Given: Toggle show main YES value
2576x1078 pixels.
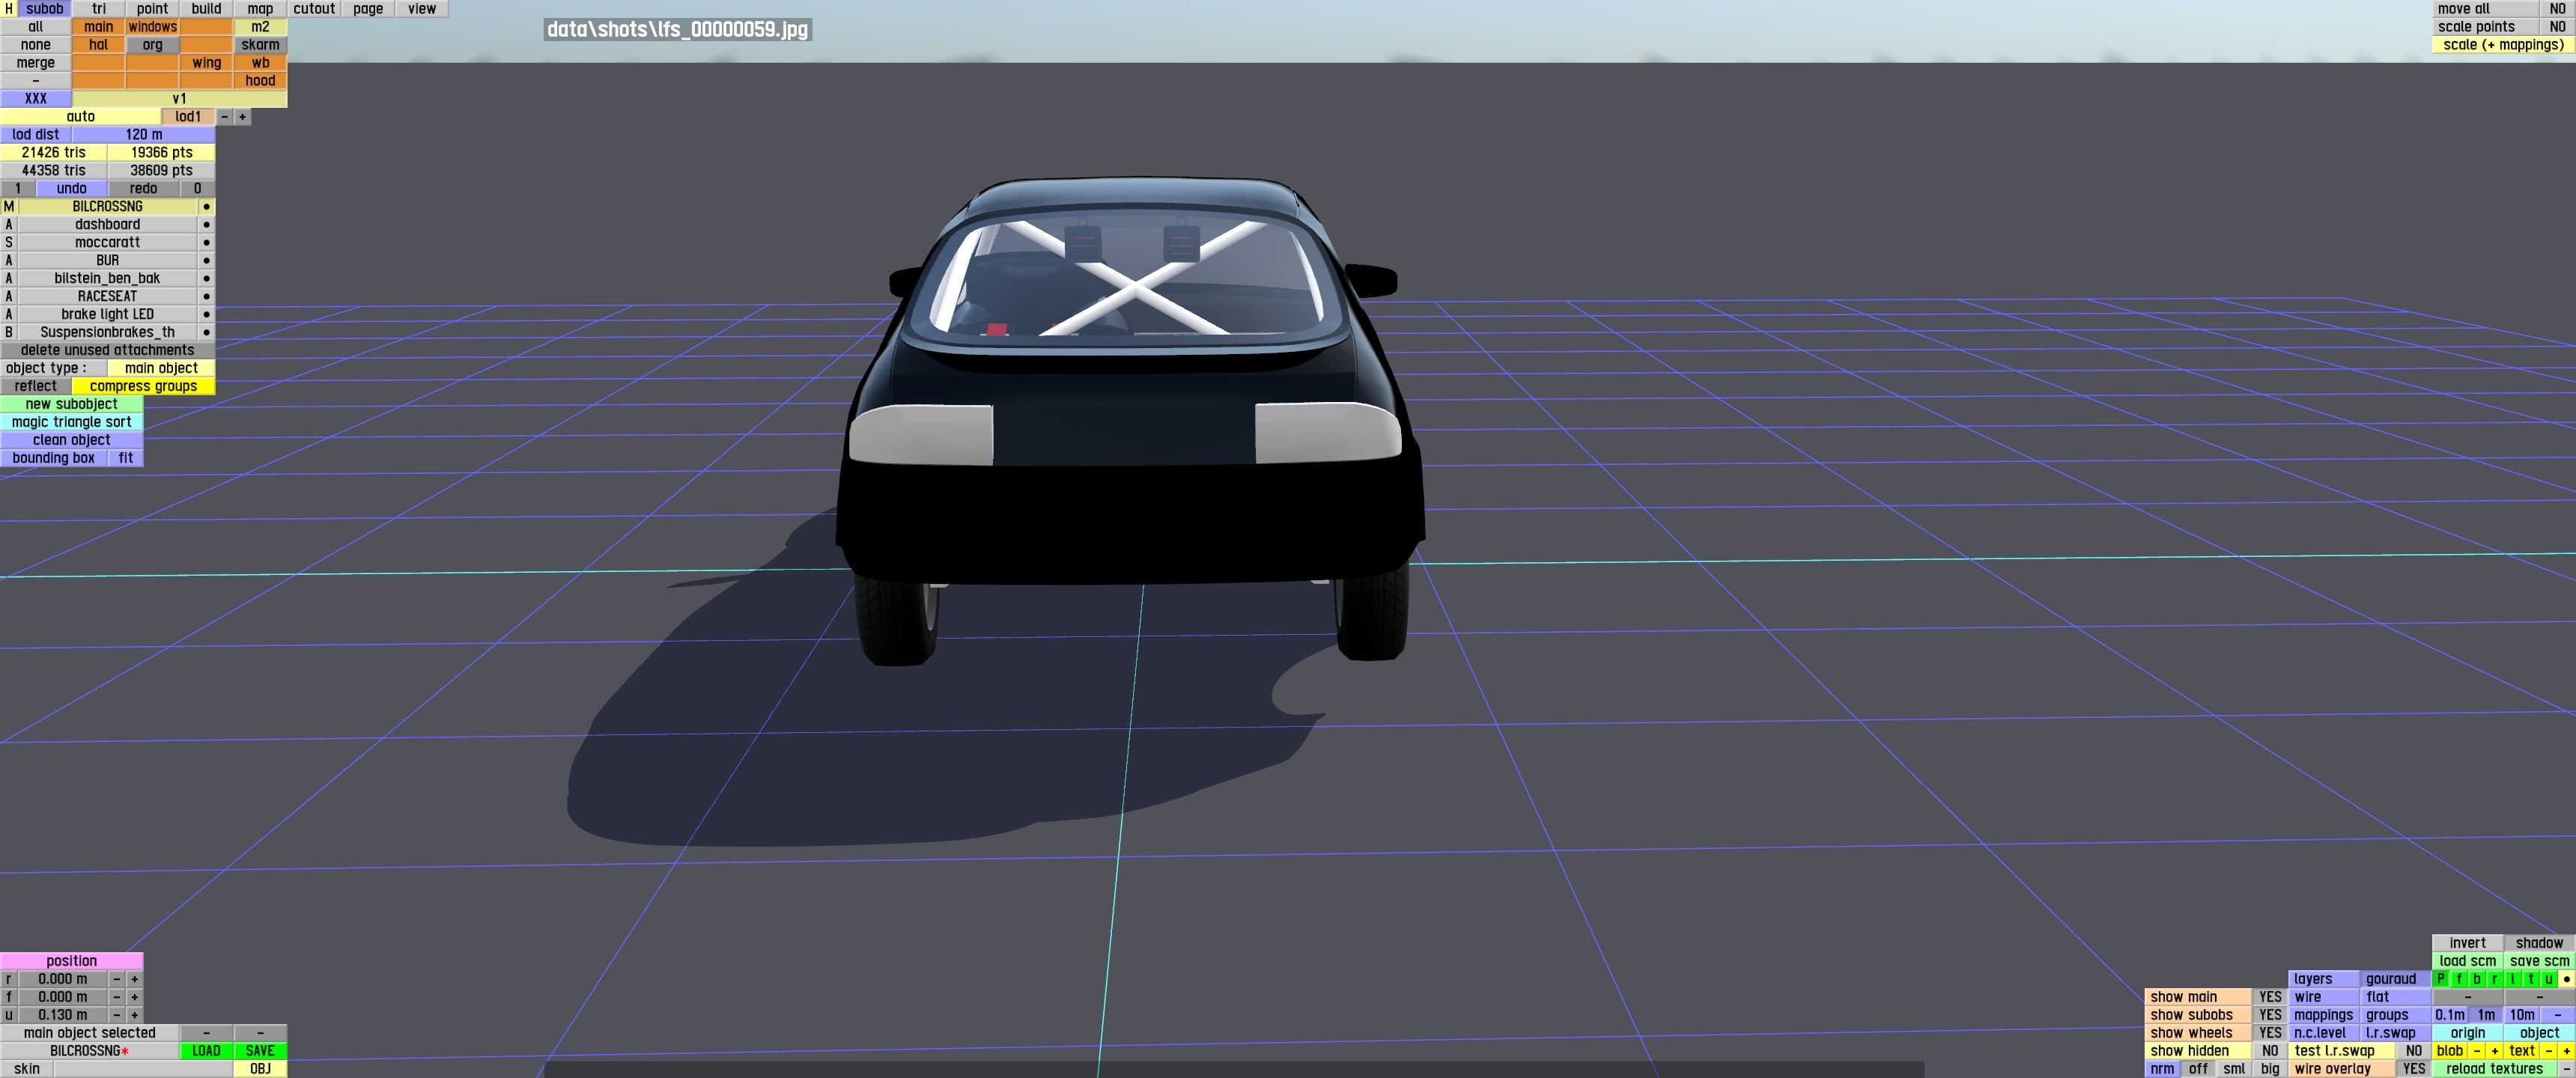Looking at the screenshot, I should coord(2270,997).
